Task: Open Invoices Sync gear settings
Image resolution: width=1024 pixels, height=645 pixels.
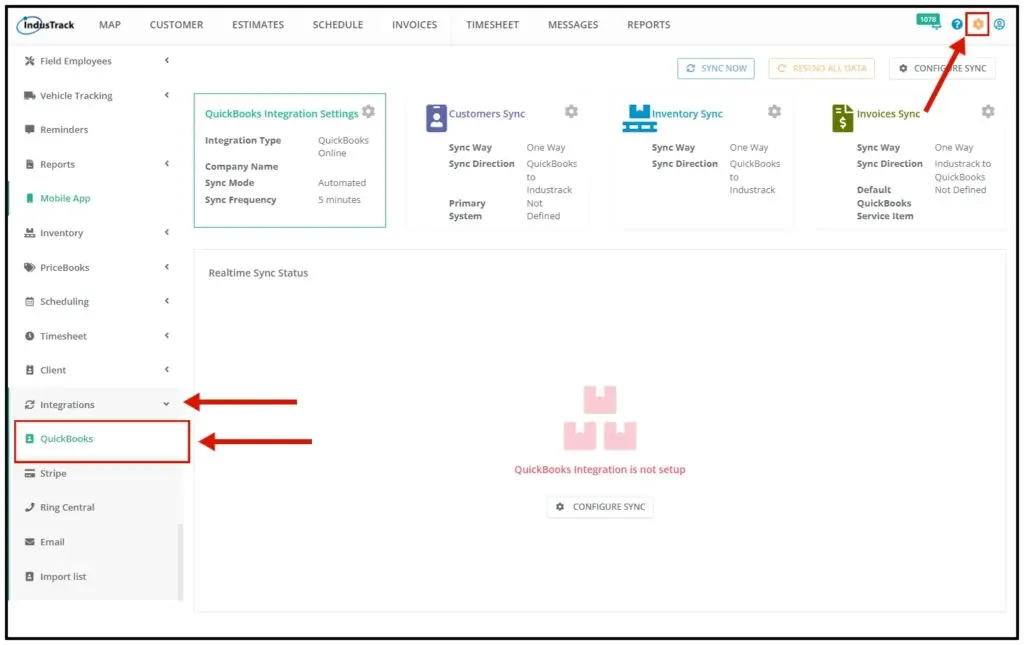Action: coord(988,112)
